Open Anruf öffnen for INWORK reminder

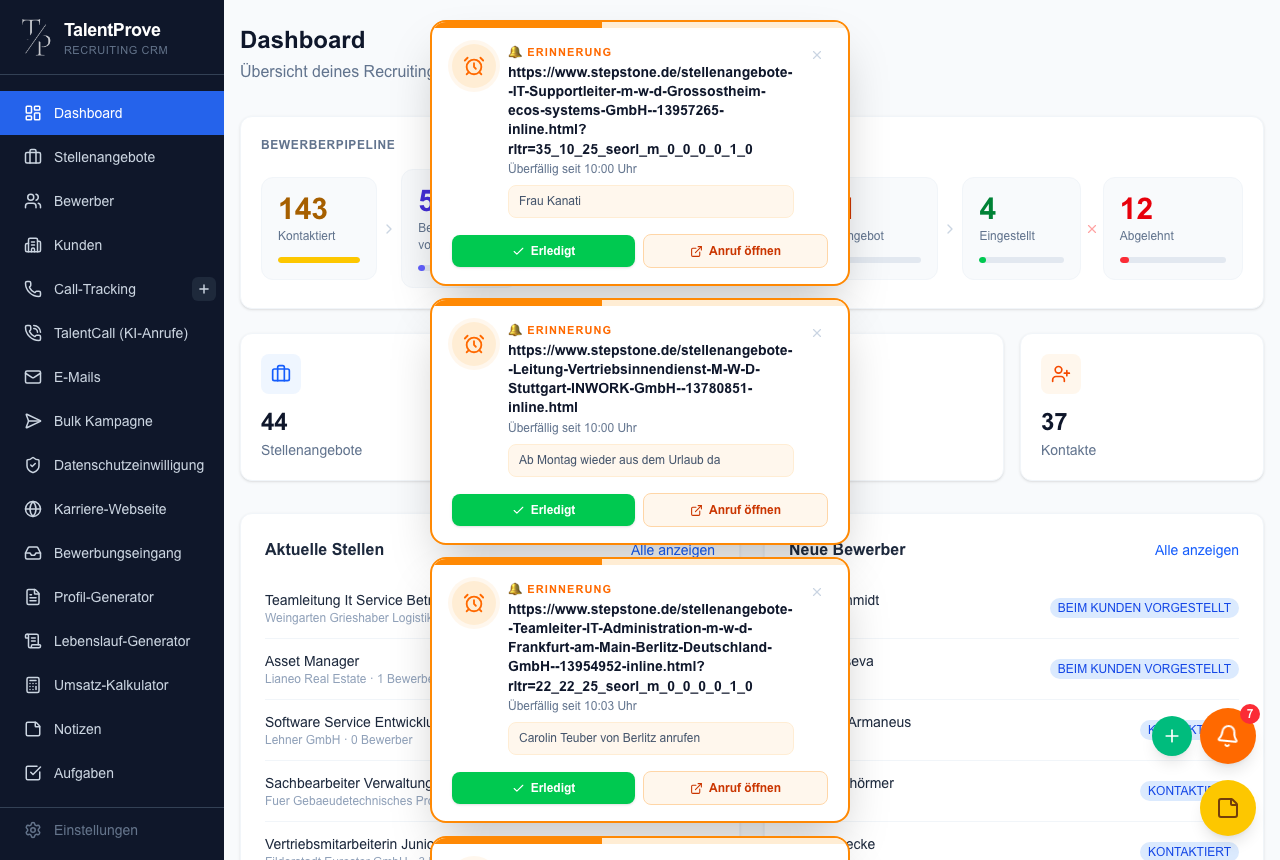pyautogui.click(x=735, y=510)
